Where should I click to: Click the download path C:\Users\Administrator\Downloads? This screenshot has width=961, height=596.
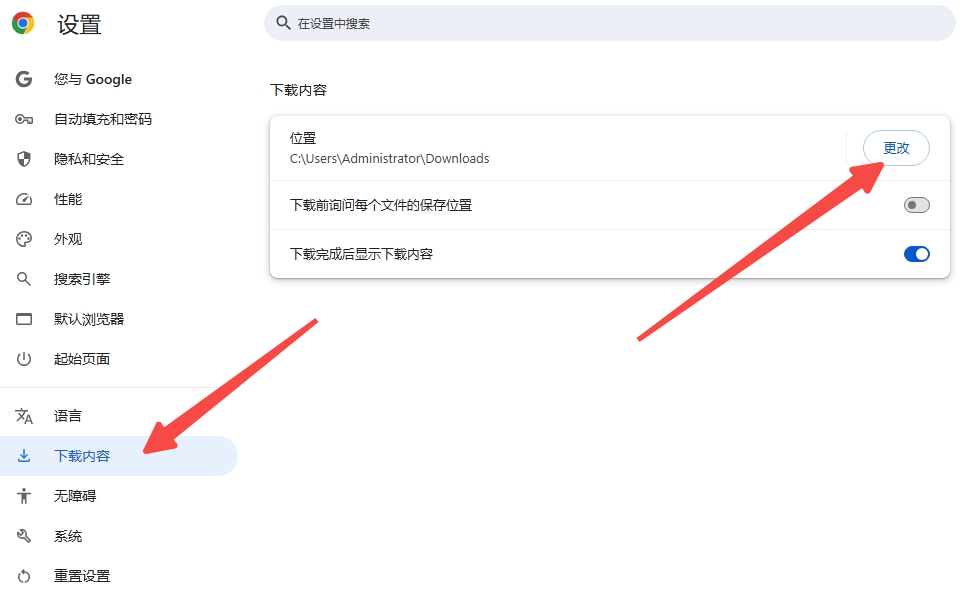pyautogui.click(x=389, y=159)
